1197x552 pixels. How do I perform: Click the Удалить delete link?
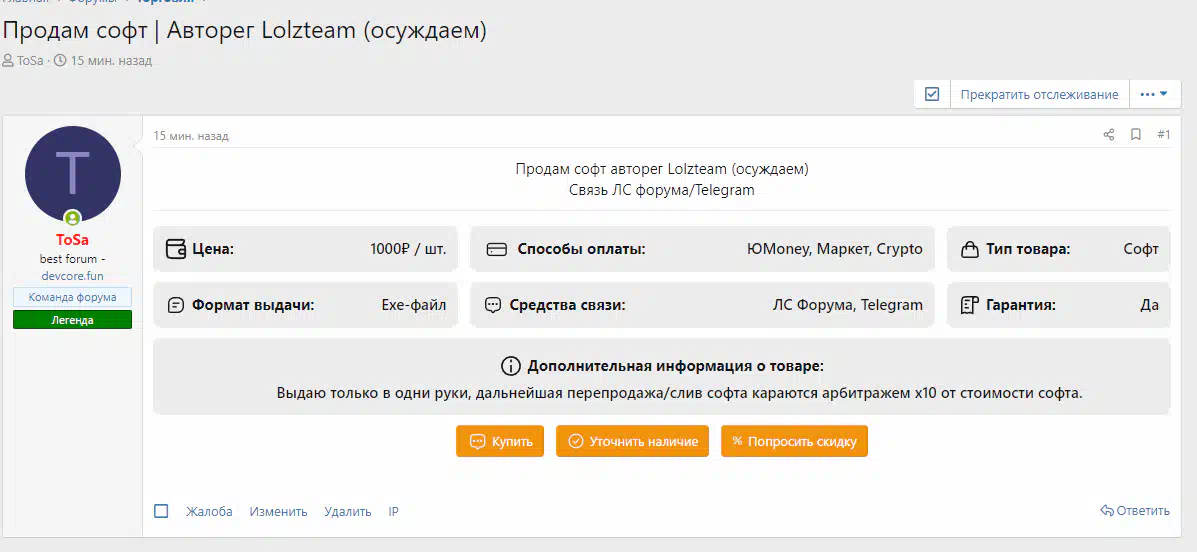(347, 511)
